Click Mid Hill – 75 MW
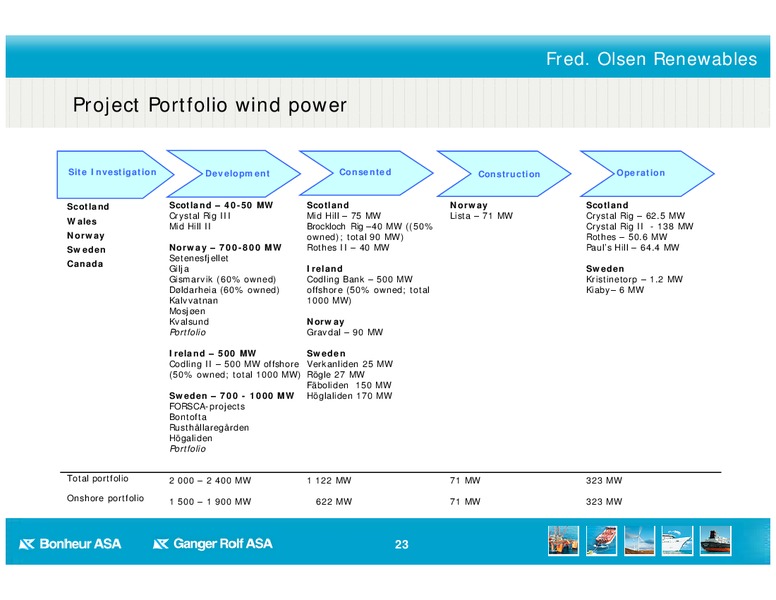This screenshot has height=600, width=776. 344,216
